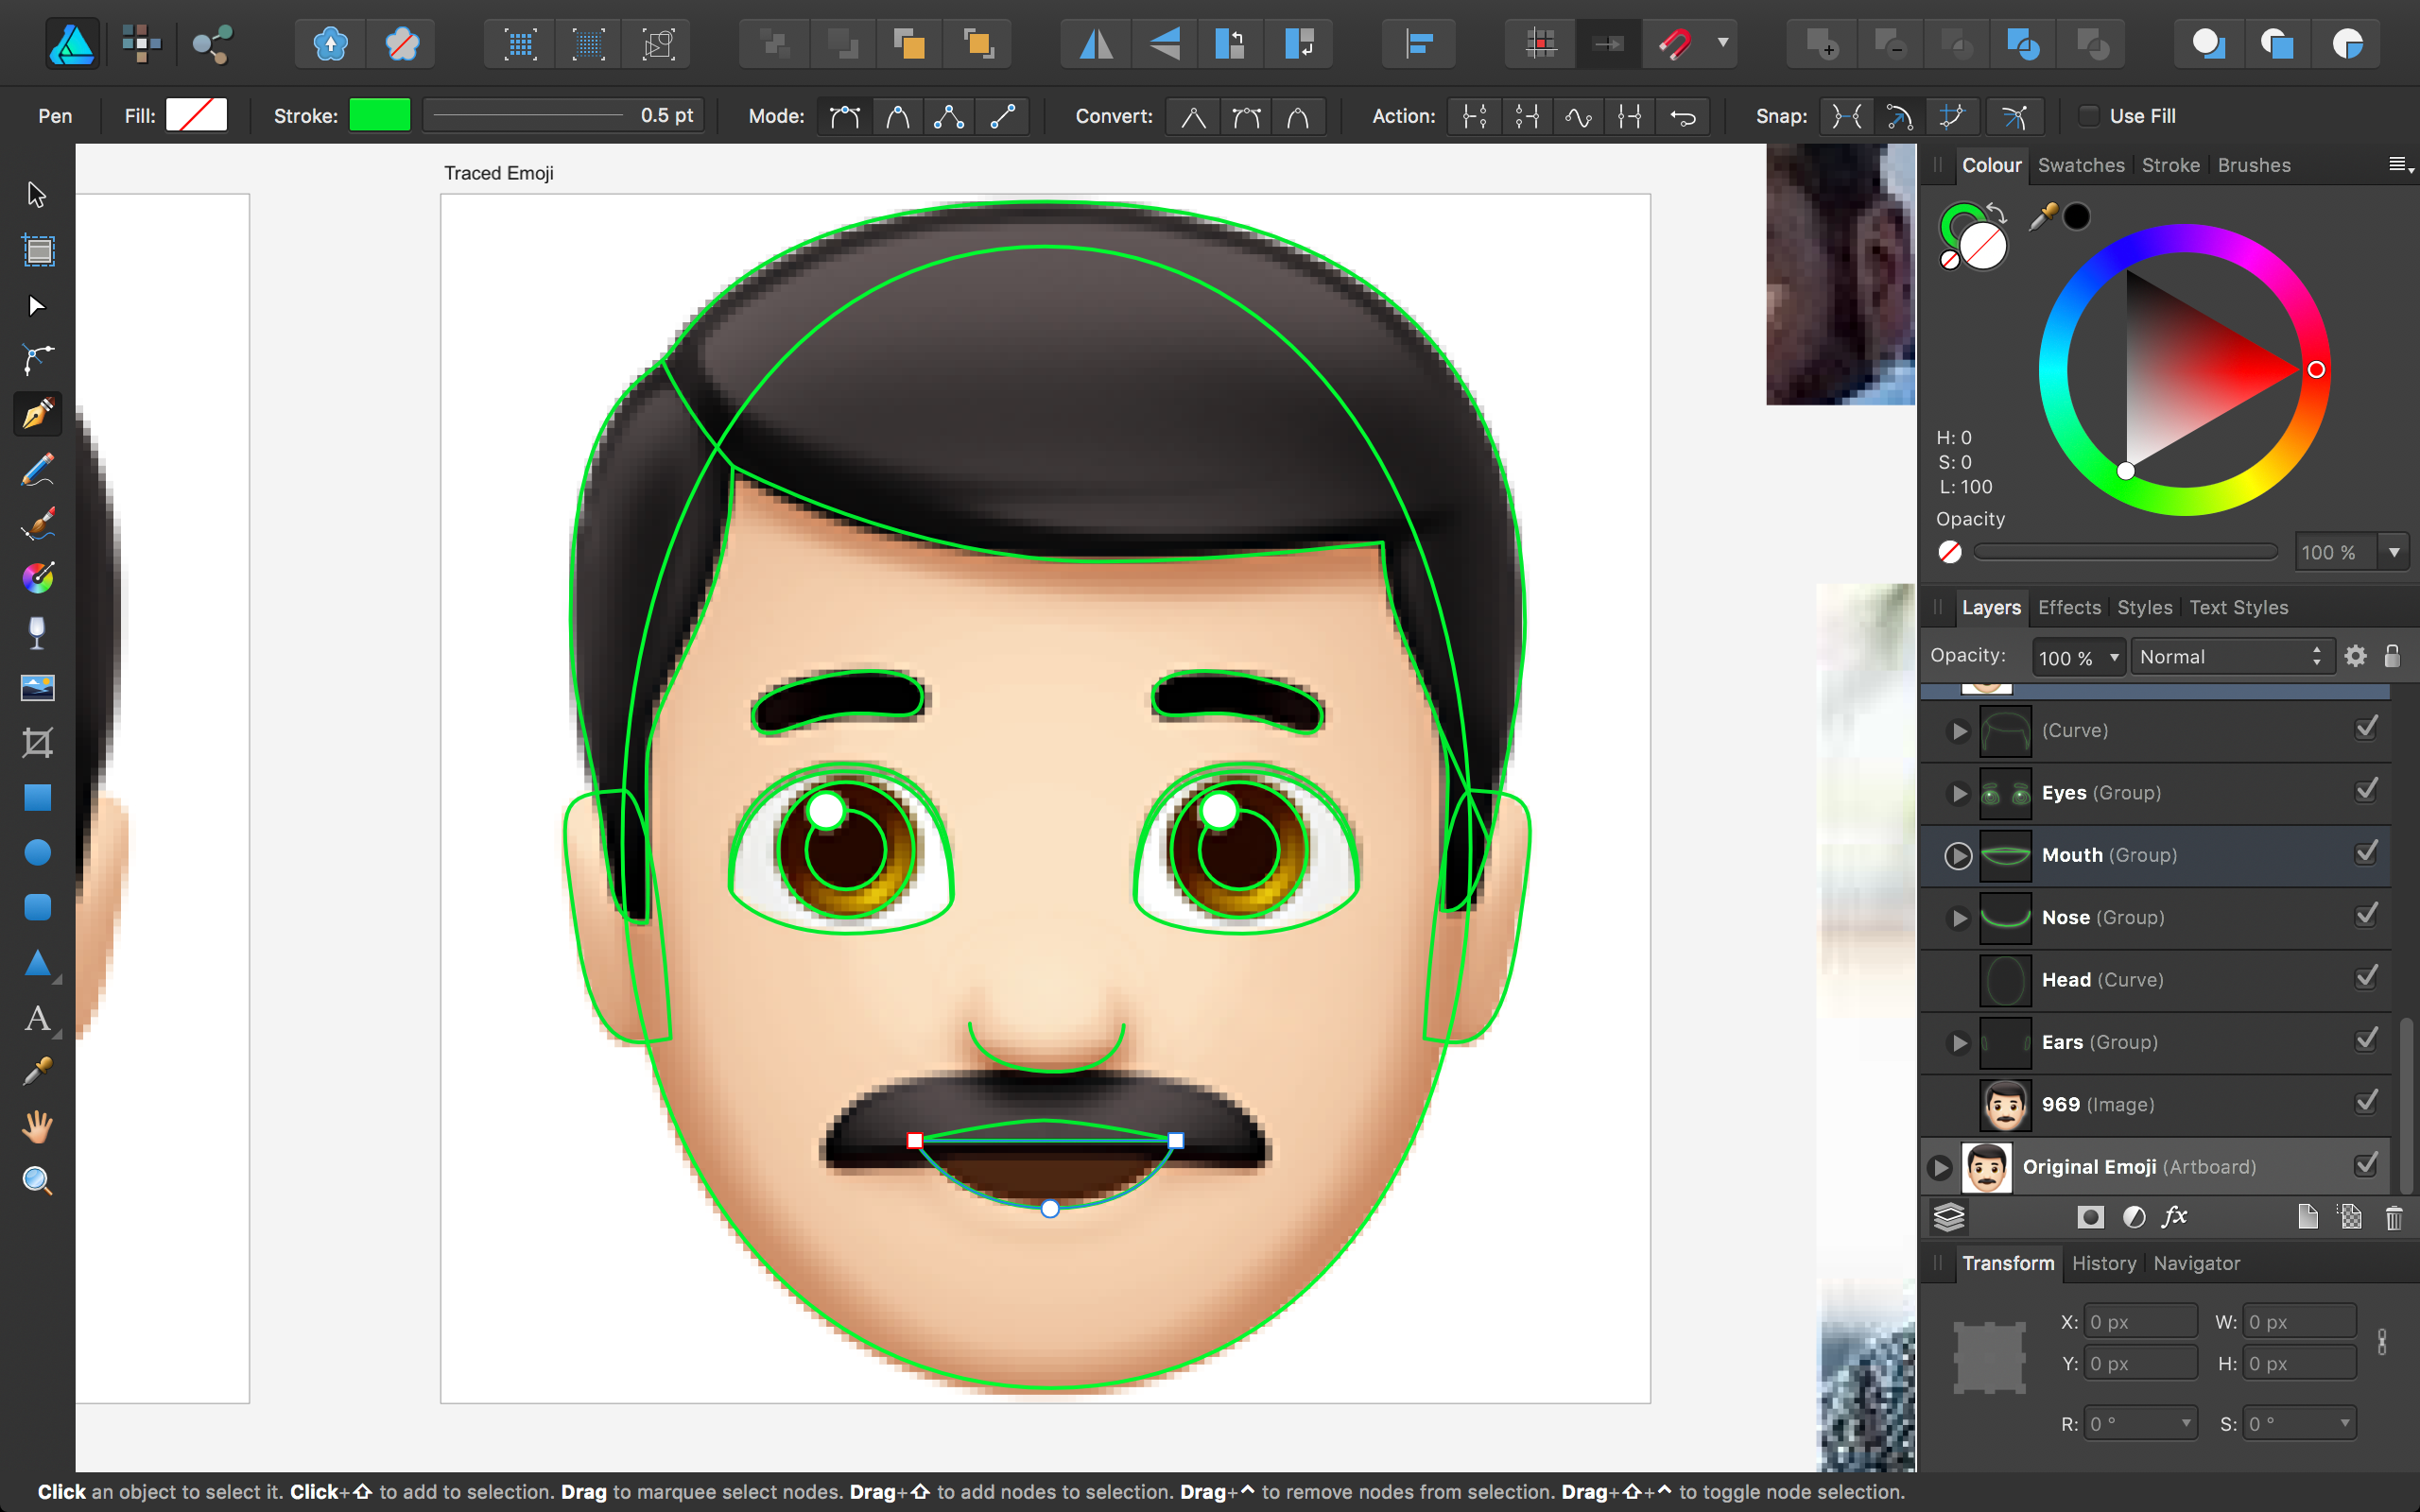
Task: Click the magnet Snapping icon
Action: (1675, 43)
